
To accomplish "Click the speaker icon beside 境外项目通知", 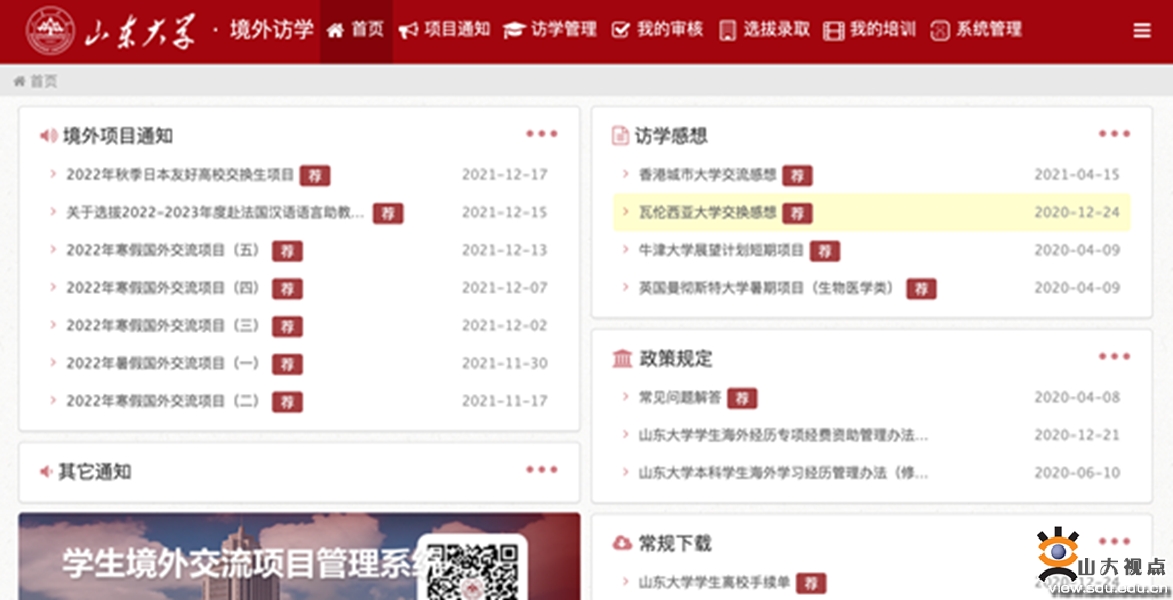I will coord(47,136).
